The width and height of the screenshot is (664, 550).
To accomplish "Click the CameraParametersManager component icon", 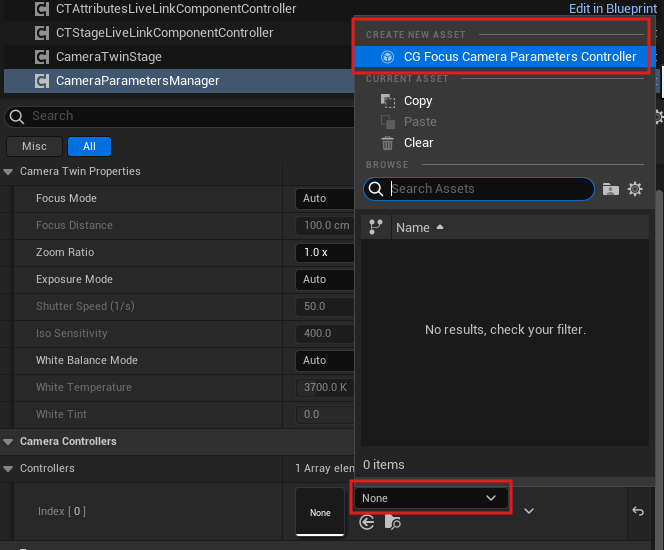I will 42,80.
